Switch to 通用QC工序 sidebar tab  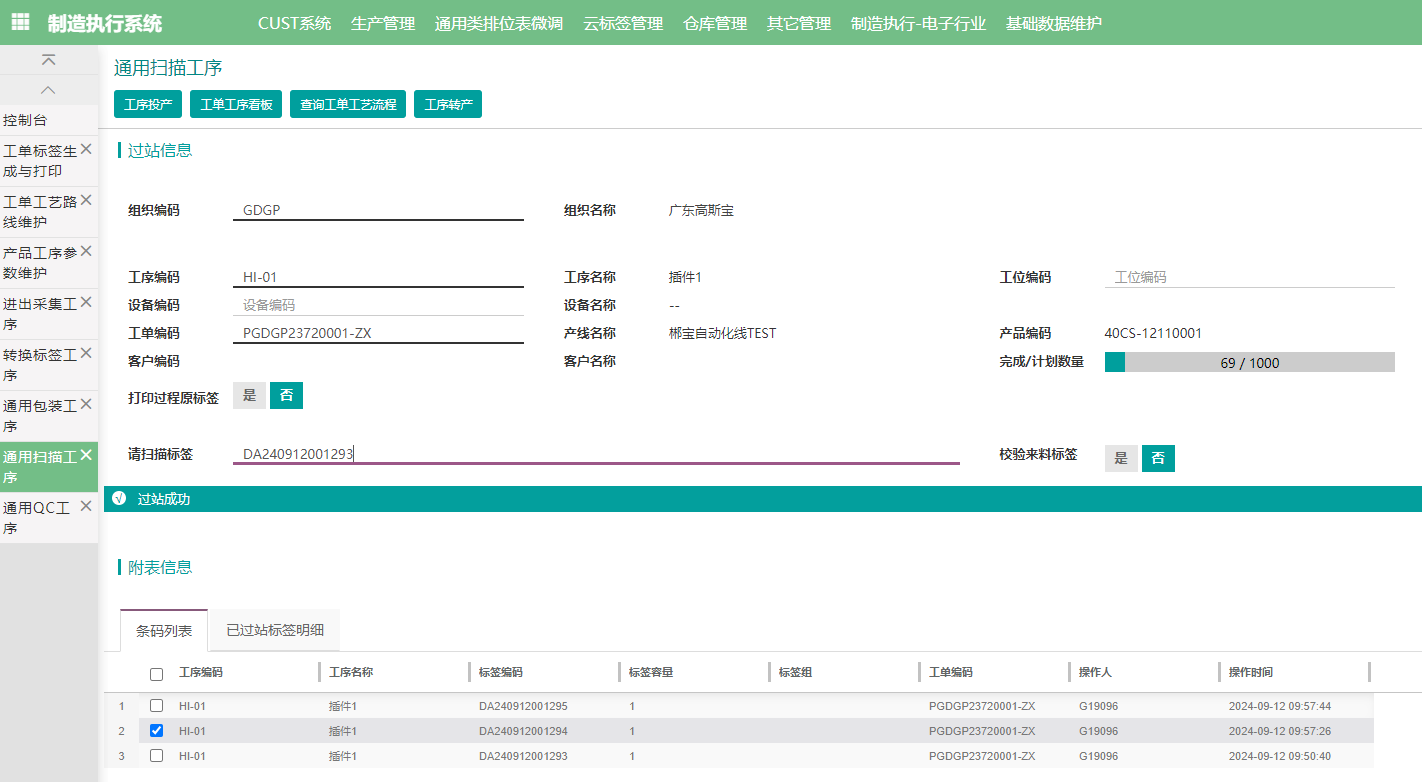tap(40, 518)
